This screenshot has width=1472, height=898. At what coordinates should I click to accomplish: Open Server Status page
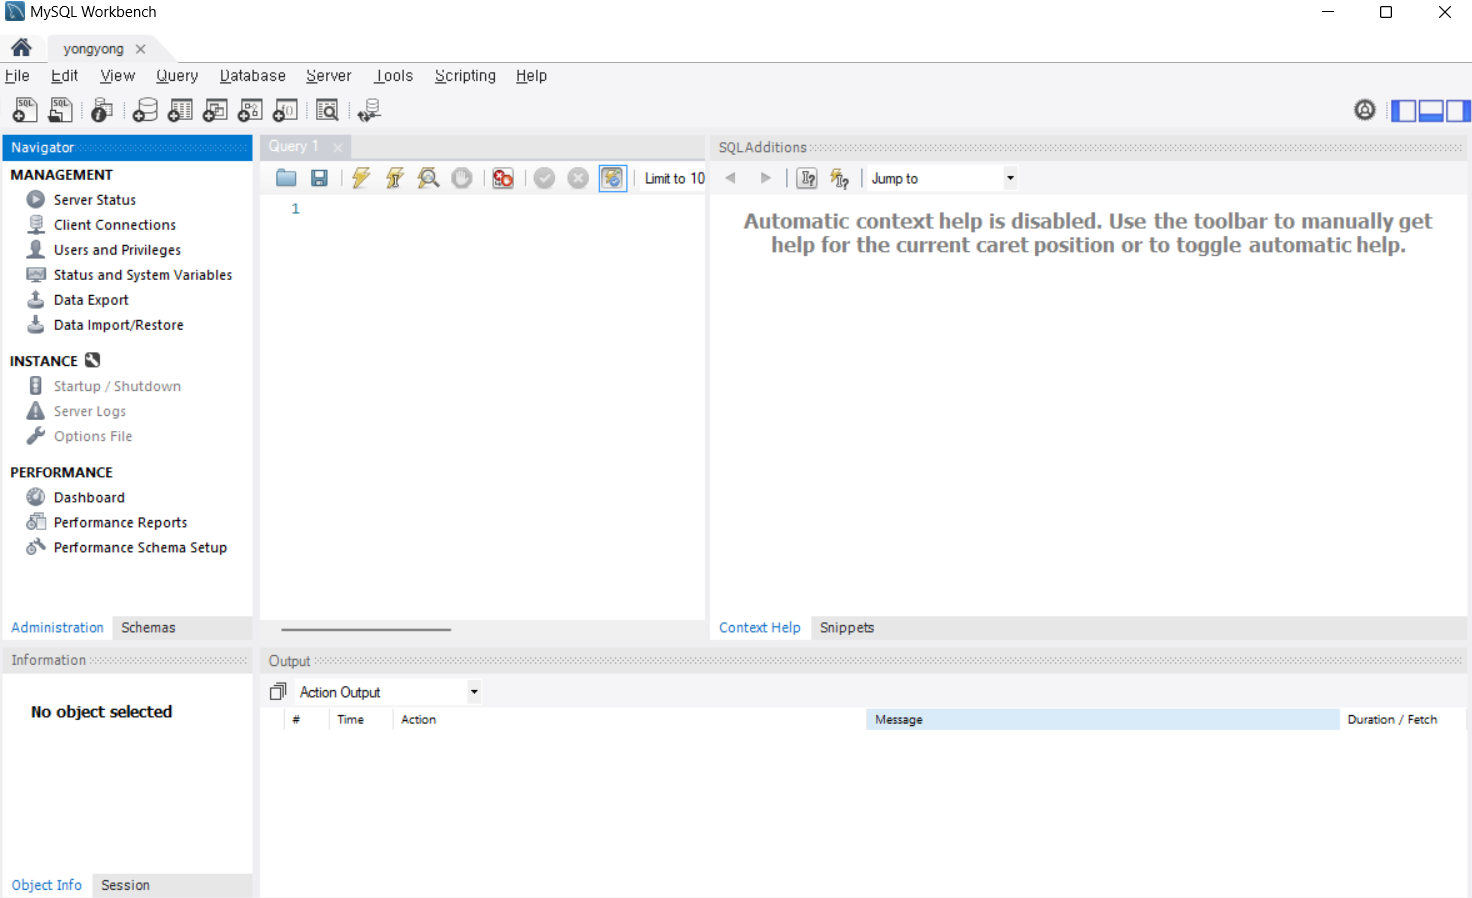tap(94, 200)
